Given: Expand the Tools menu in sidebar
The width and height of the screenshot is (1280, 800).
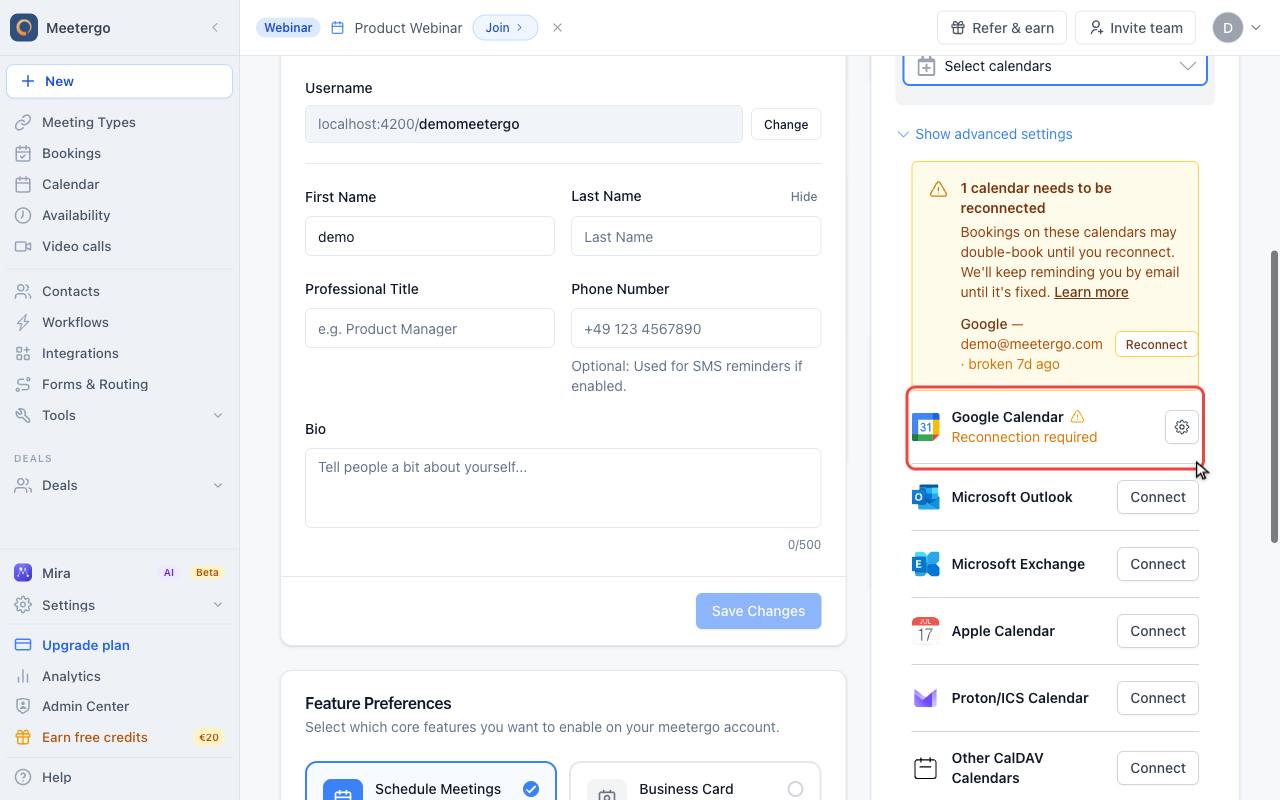Looking at the screenshot, I should click(120, 415).
